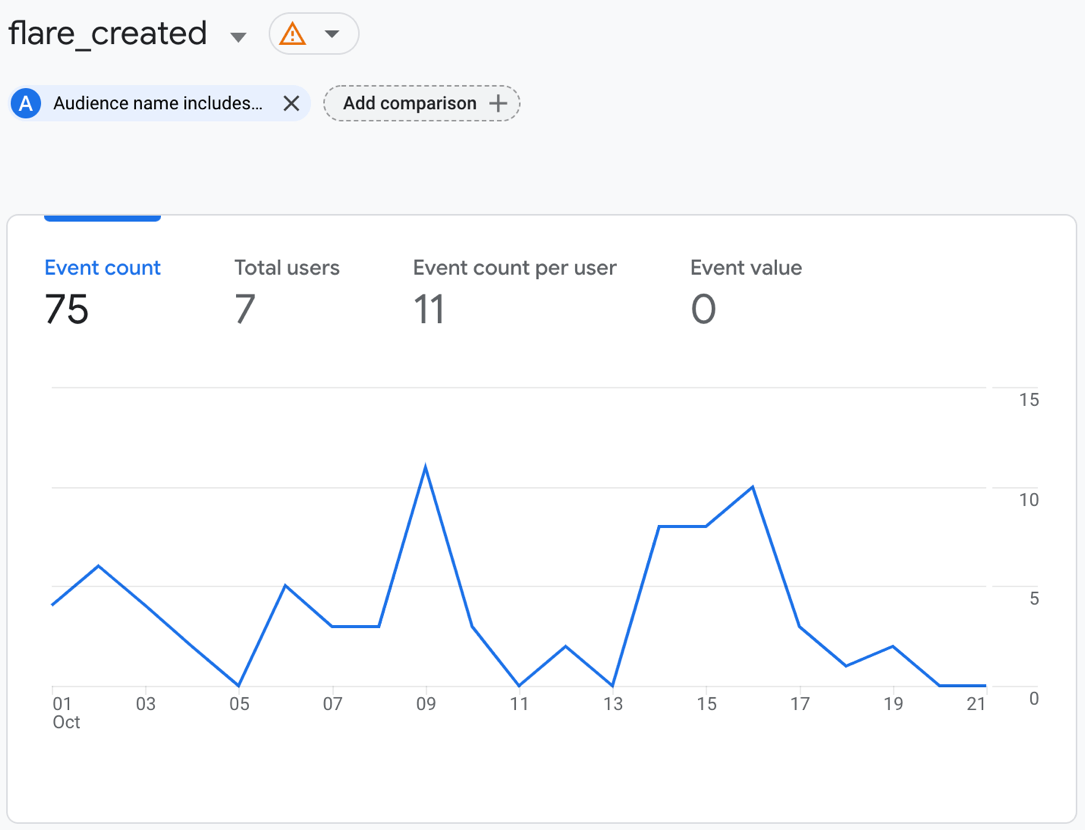Screen dimensions: 1085x830
Task: Click the orange warning triangle icon
Action: 292,35
